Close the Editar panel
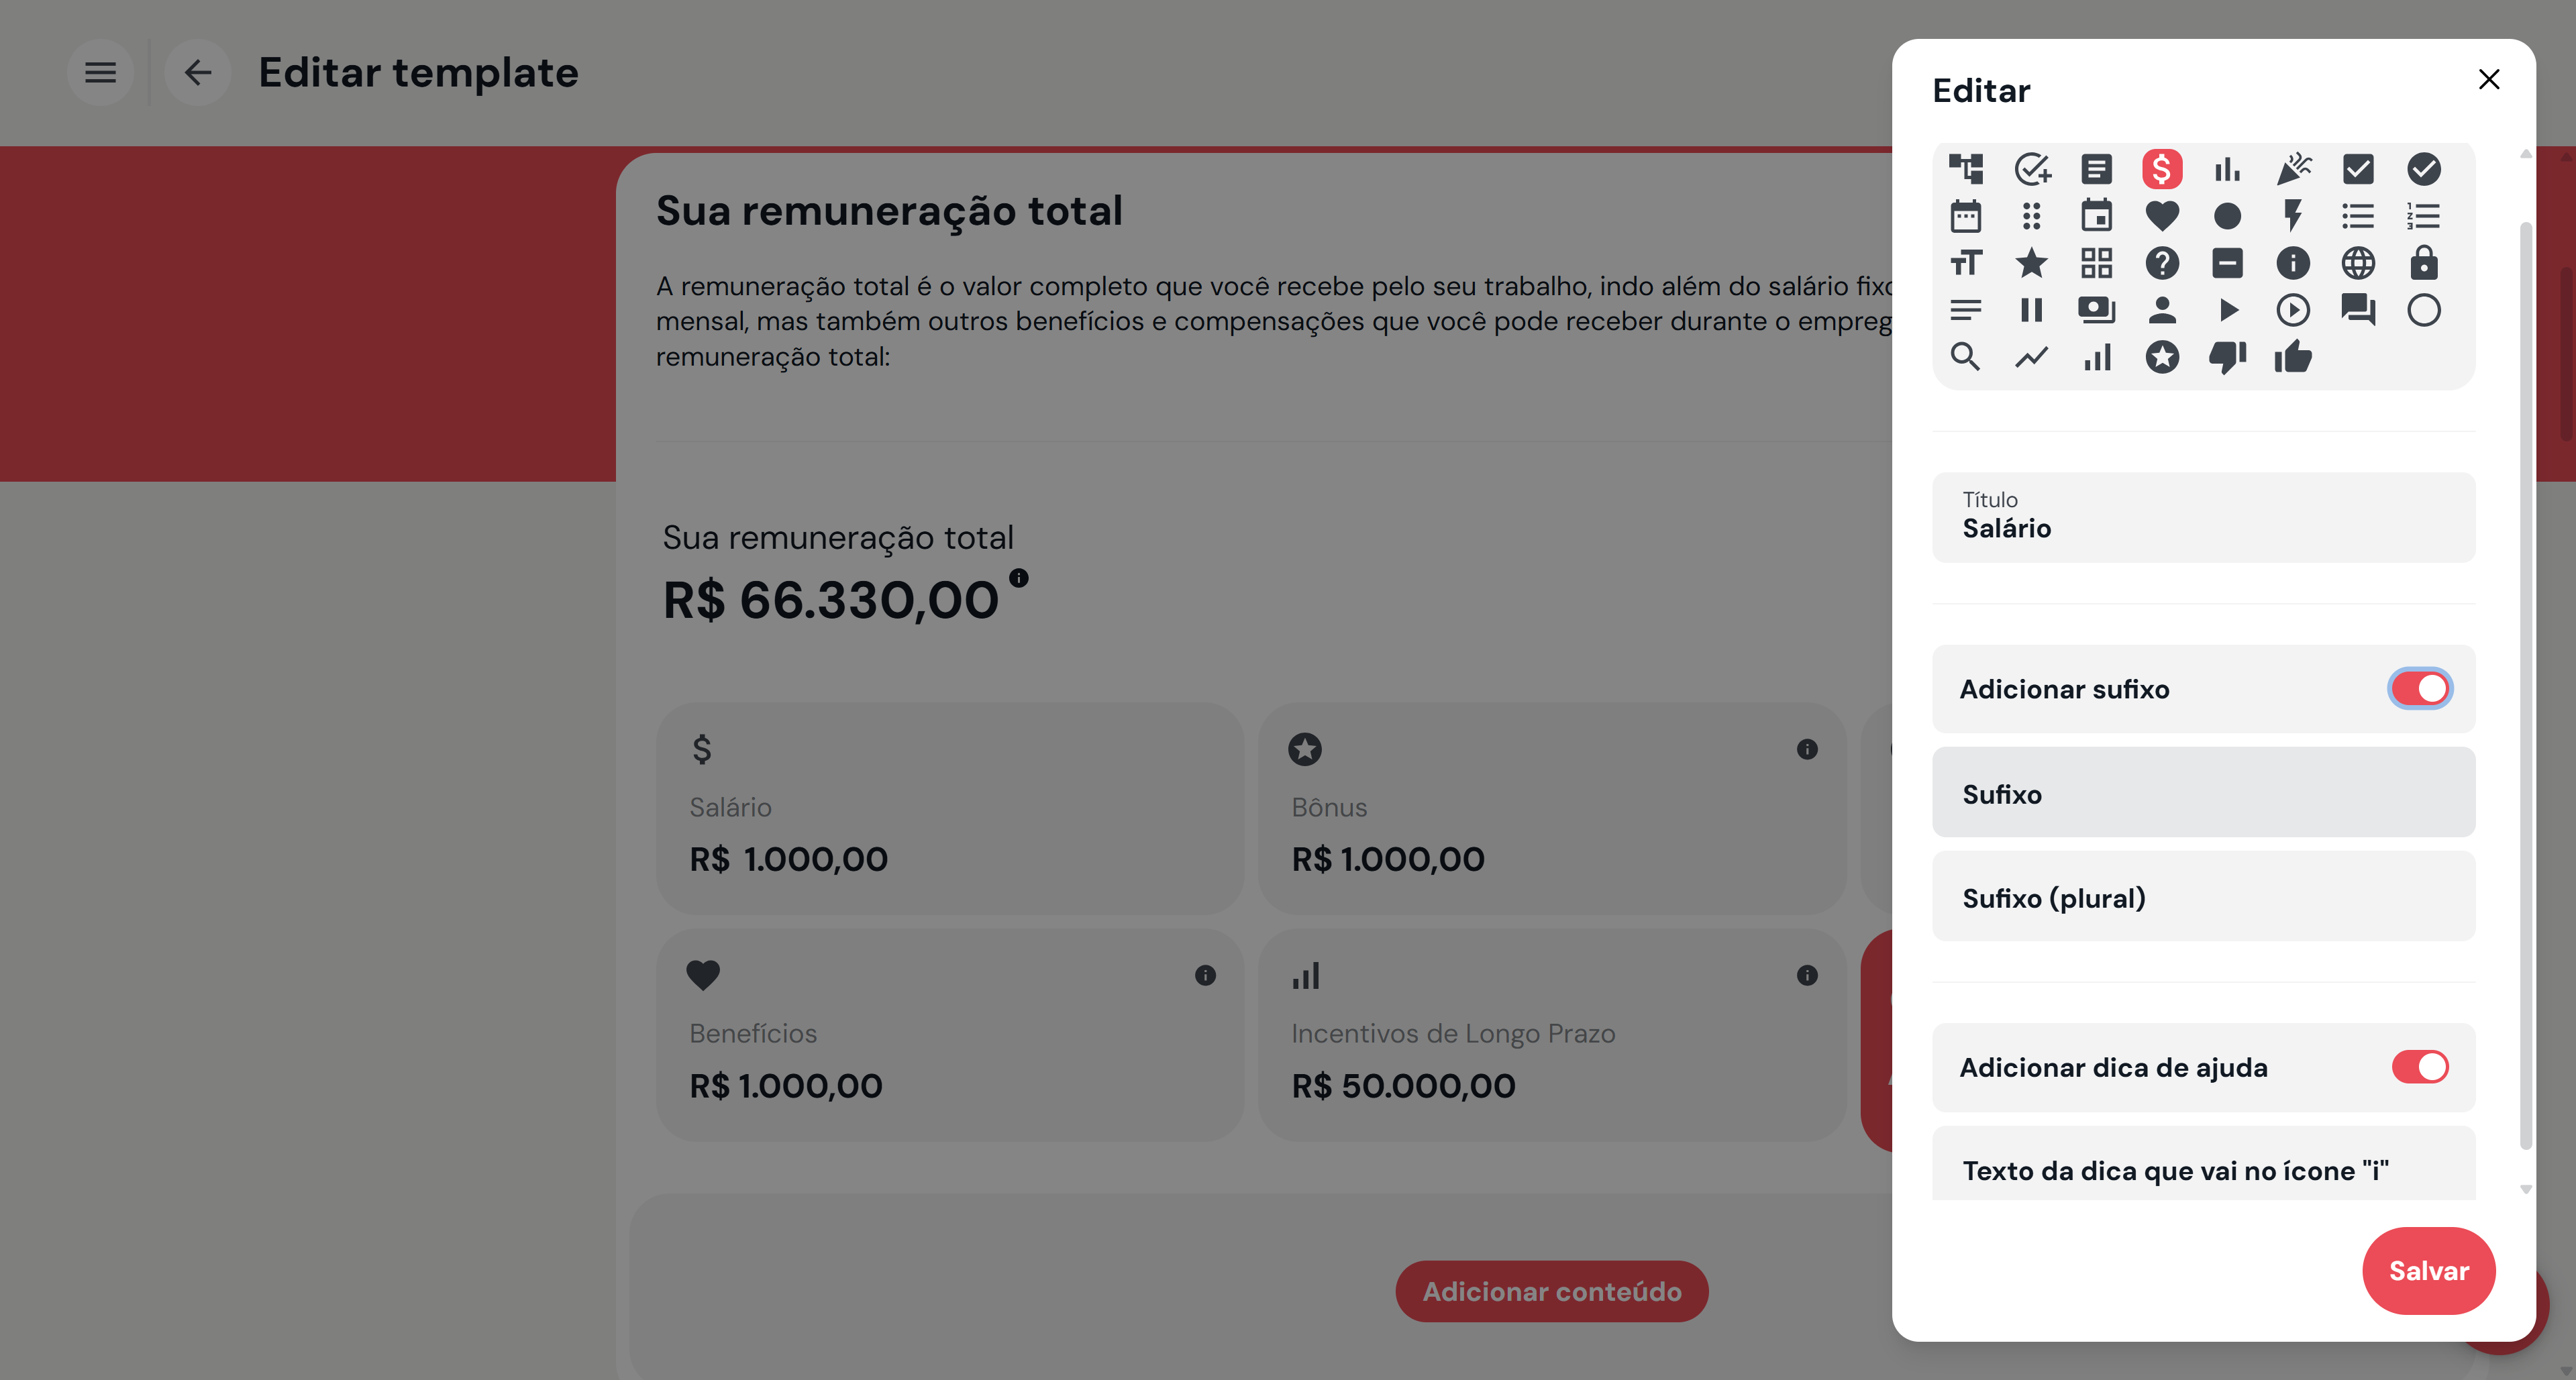 point(2488,79)
